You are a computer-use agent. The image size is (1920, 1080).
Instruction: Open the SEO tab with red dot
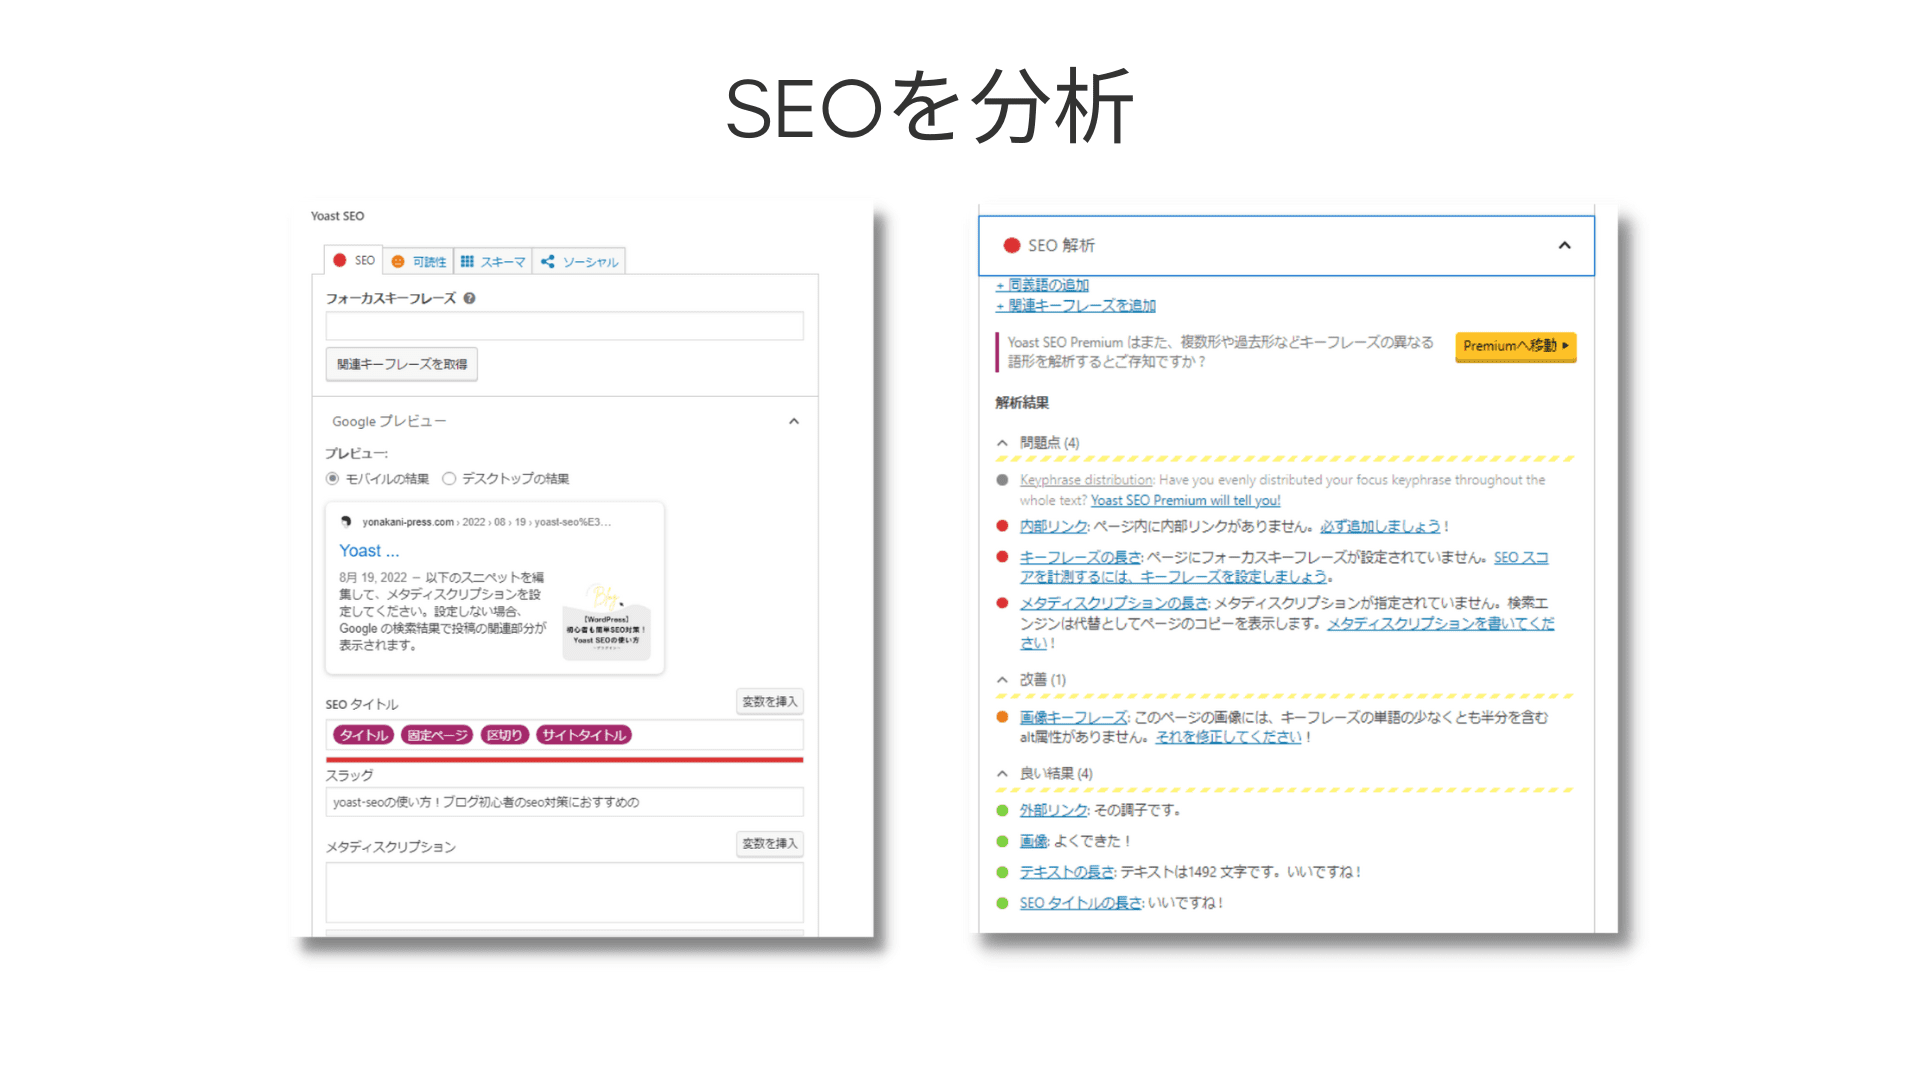pyautogui.click(x=354, y=260)
